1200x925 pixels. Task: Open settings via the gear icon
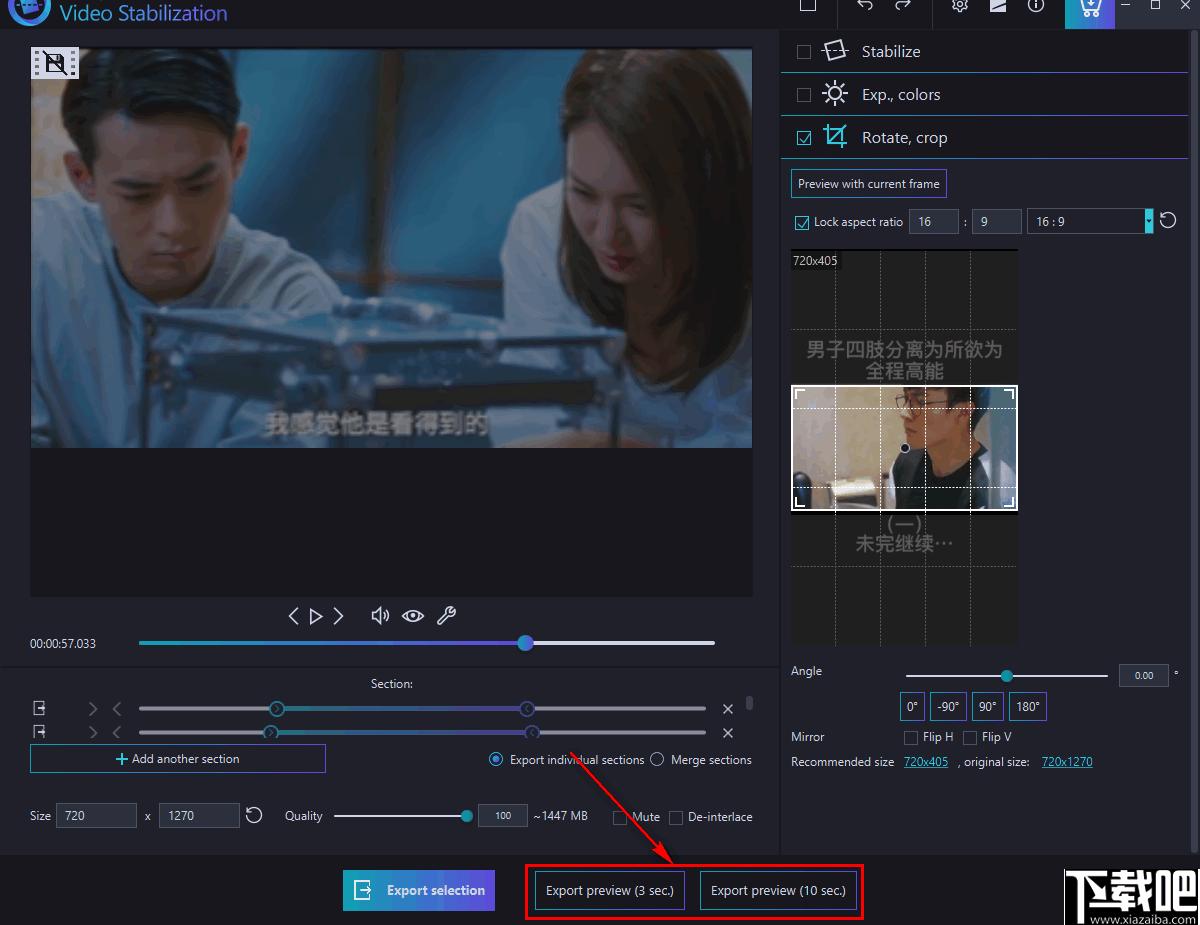pos(960,6)
